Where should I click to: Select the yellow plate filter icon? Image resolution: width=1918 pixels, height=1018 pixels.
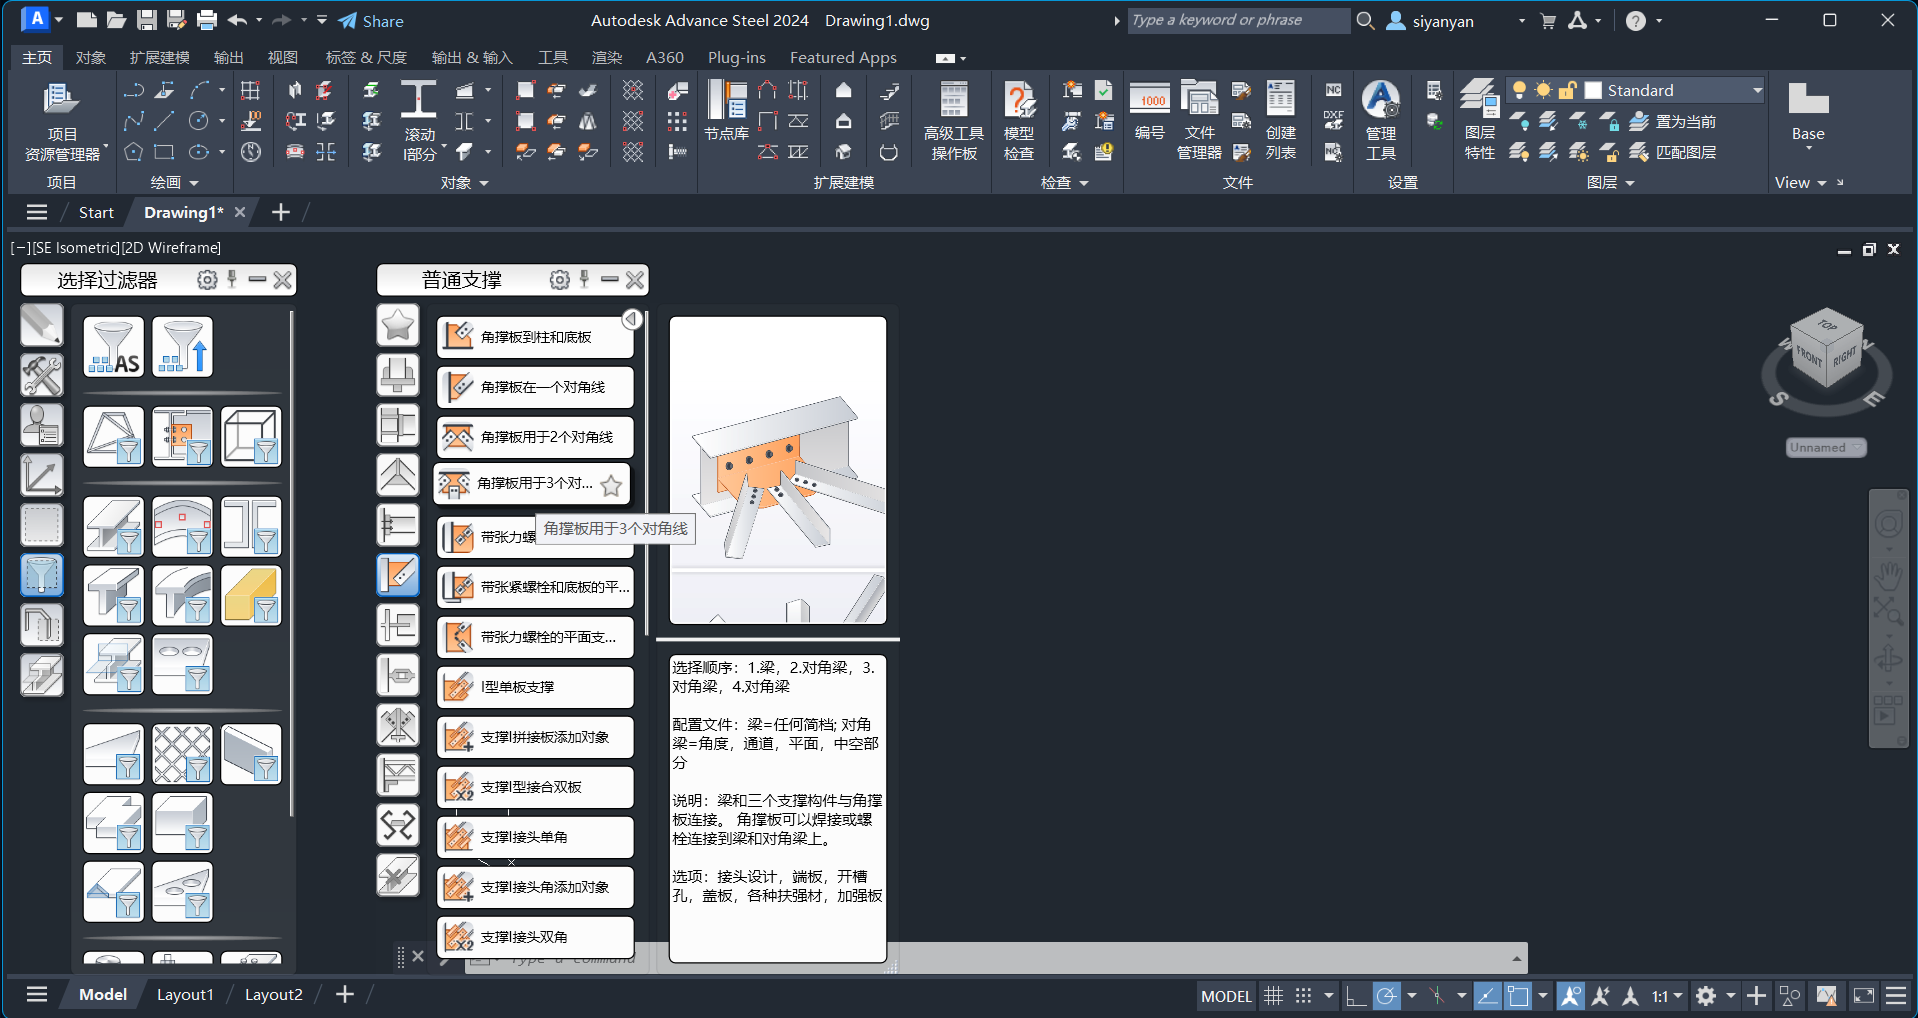coord(251,595)
